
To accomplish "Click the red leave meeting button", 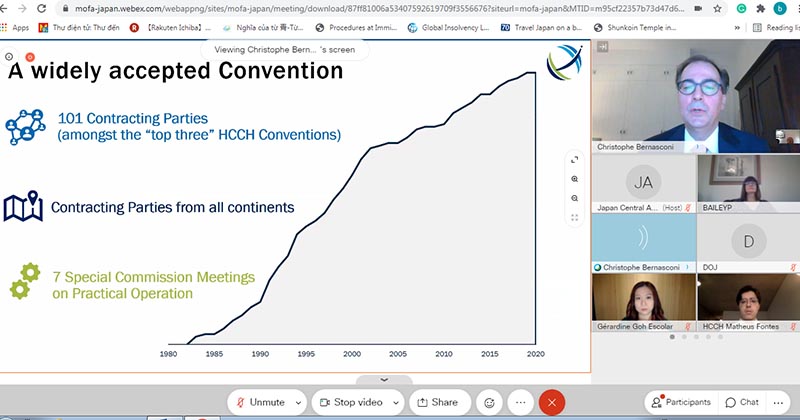I will coord(551,402).
